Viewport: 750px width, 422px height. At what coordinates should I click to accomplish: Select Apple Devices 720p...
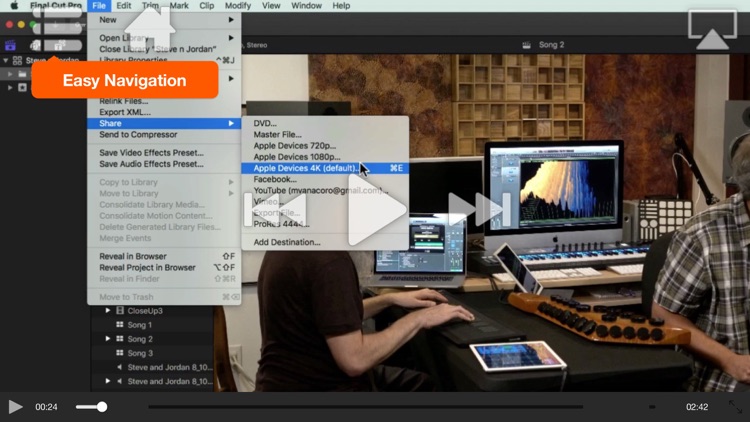[295, 145]
